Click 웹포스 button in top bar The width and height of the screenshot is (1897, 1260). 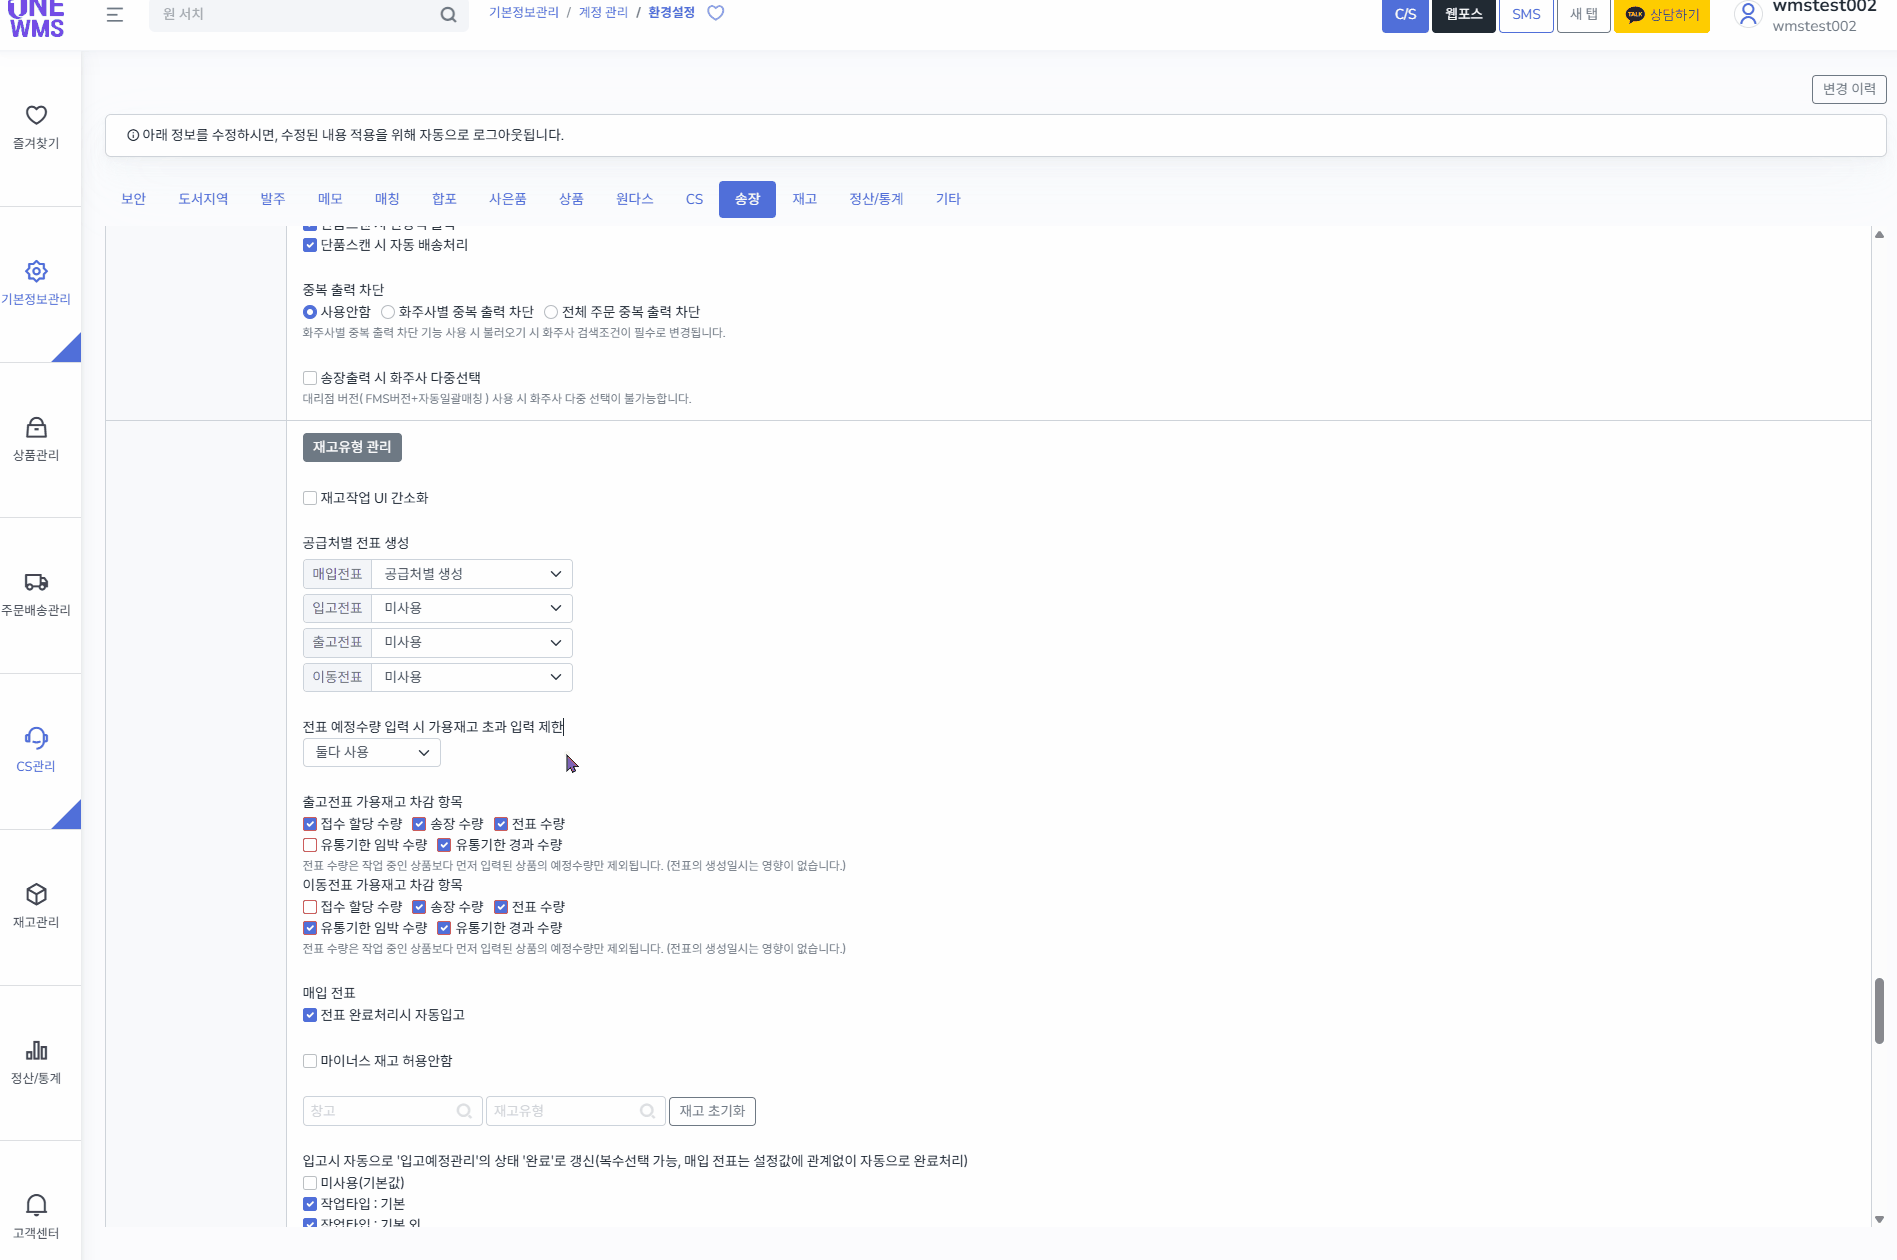(1463, 14)
